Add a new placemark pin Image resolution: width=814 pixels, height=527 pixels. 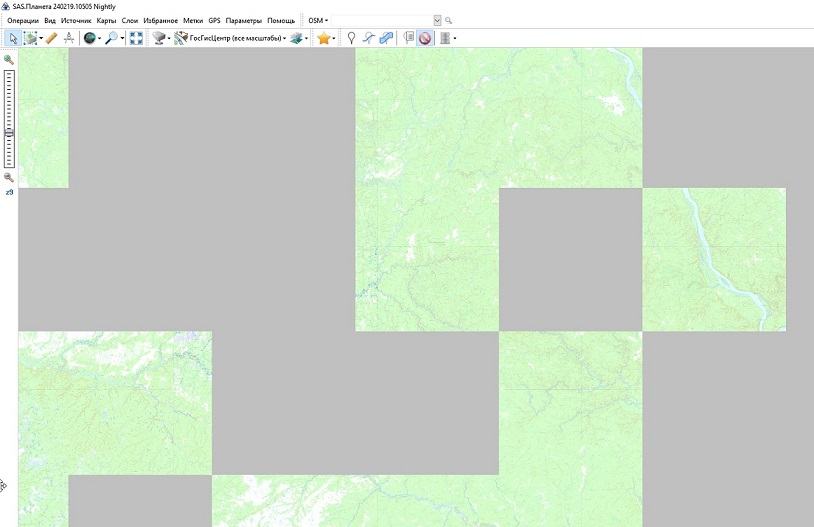(351, 38)
